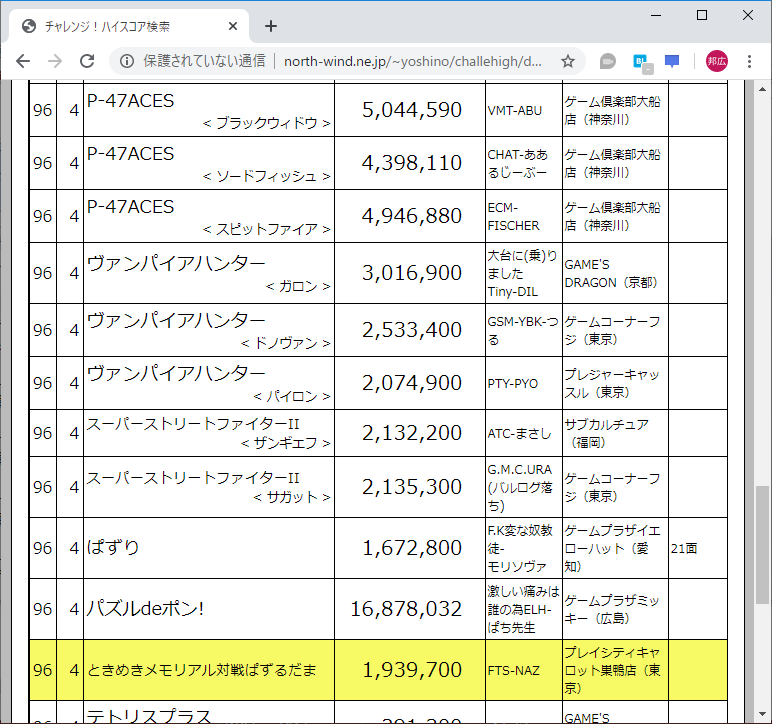Screen dimensions: 772x724
Task: Click the player name F.K変な奴教徒-モリソヴァ
Action: pyautogui.click(x=520, y=548)
